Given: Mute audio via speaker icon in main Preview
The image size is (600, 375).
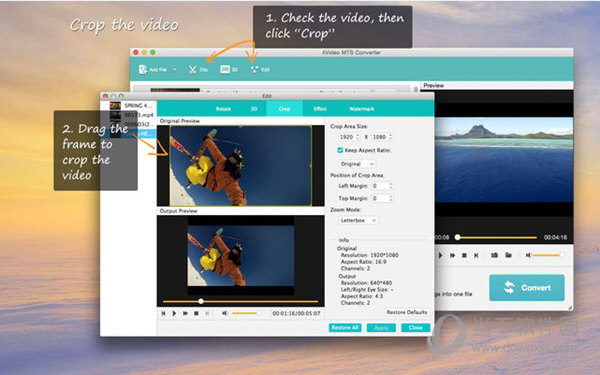Looking at the screenshot, I should [528, 255].
